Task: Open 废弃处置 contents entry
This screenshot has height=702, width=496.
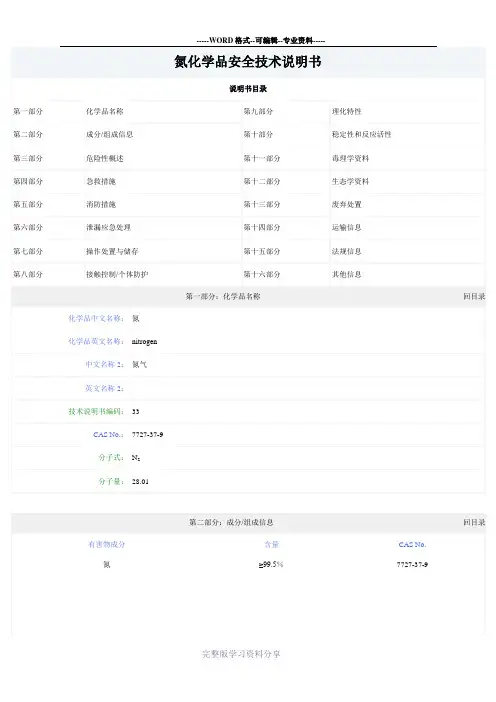Action: [x=346, y=205]
